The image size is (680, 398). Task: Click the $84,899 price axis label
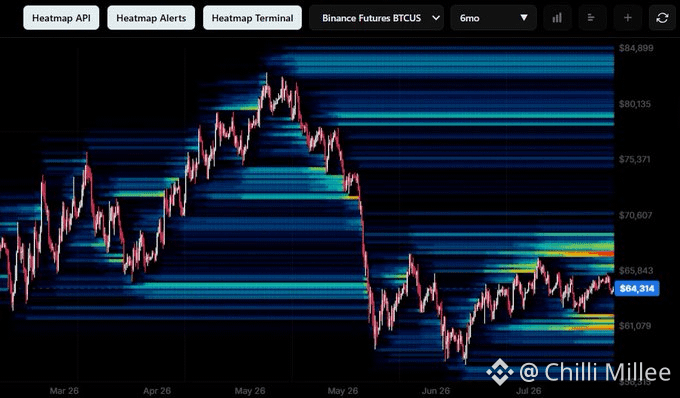636,48
